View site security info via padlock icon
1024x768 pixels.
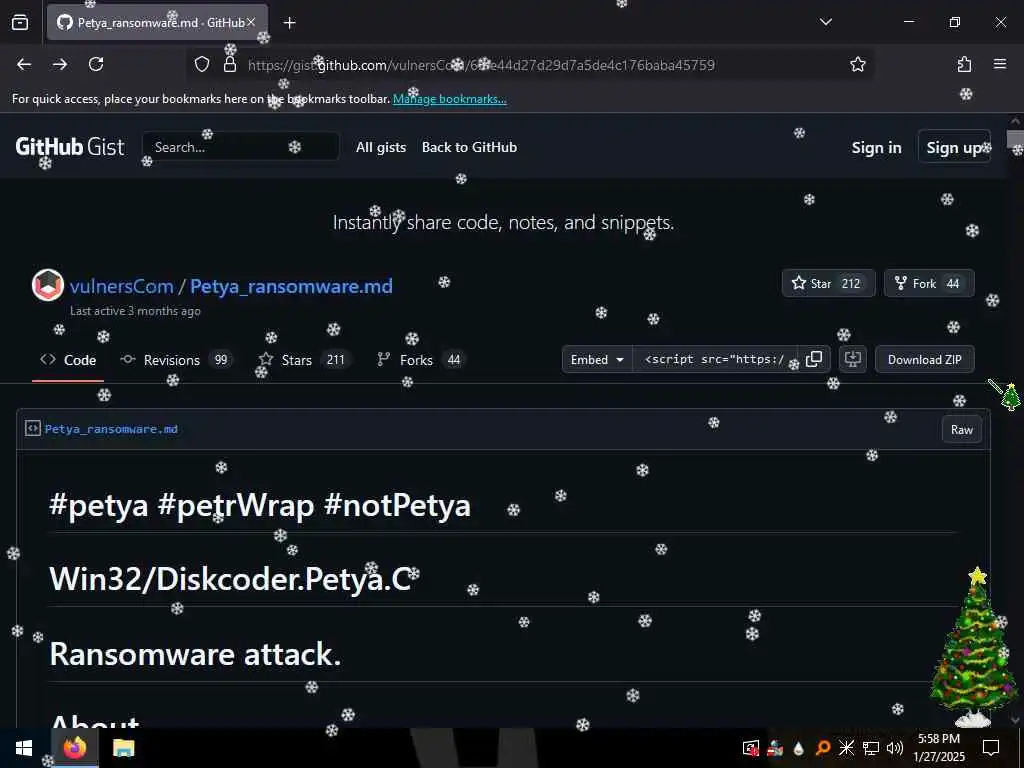tap(229, 64)
